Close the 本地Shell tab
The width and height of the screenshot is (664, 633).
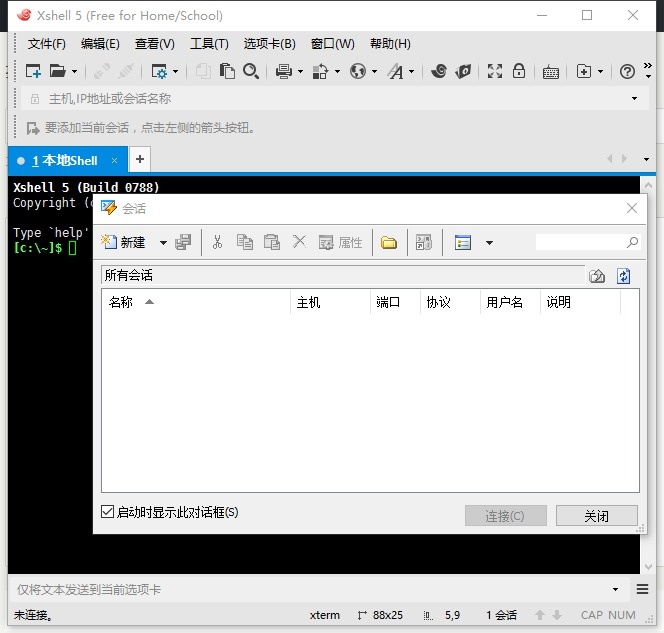[114, 160]
